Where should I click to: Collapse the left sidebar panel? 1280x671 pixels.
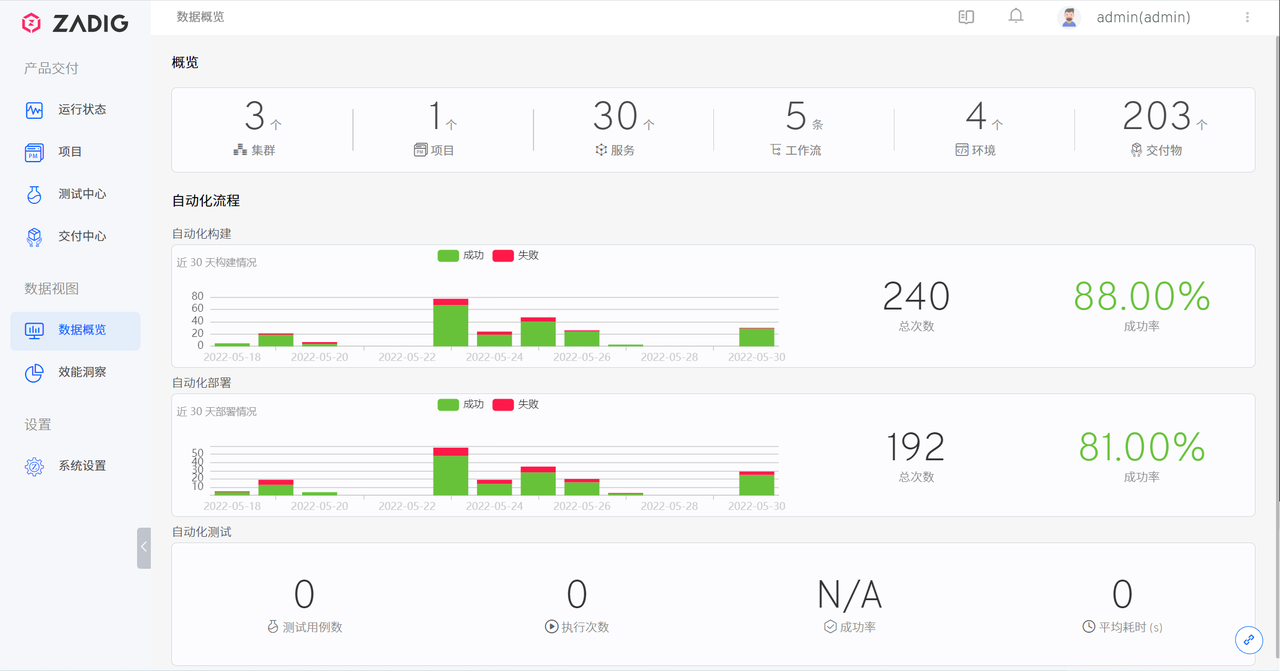click(144, 547)
